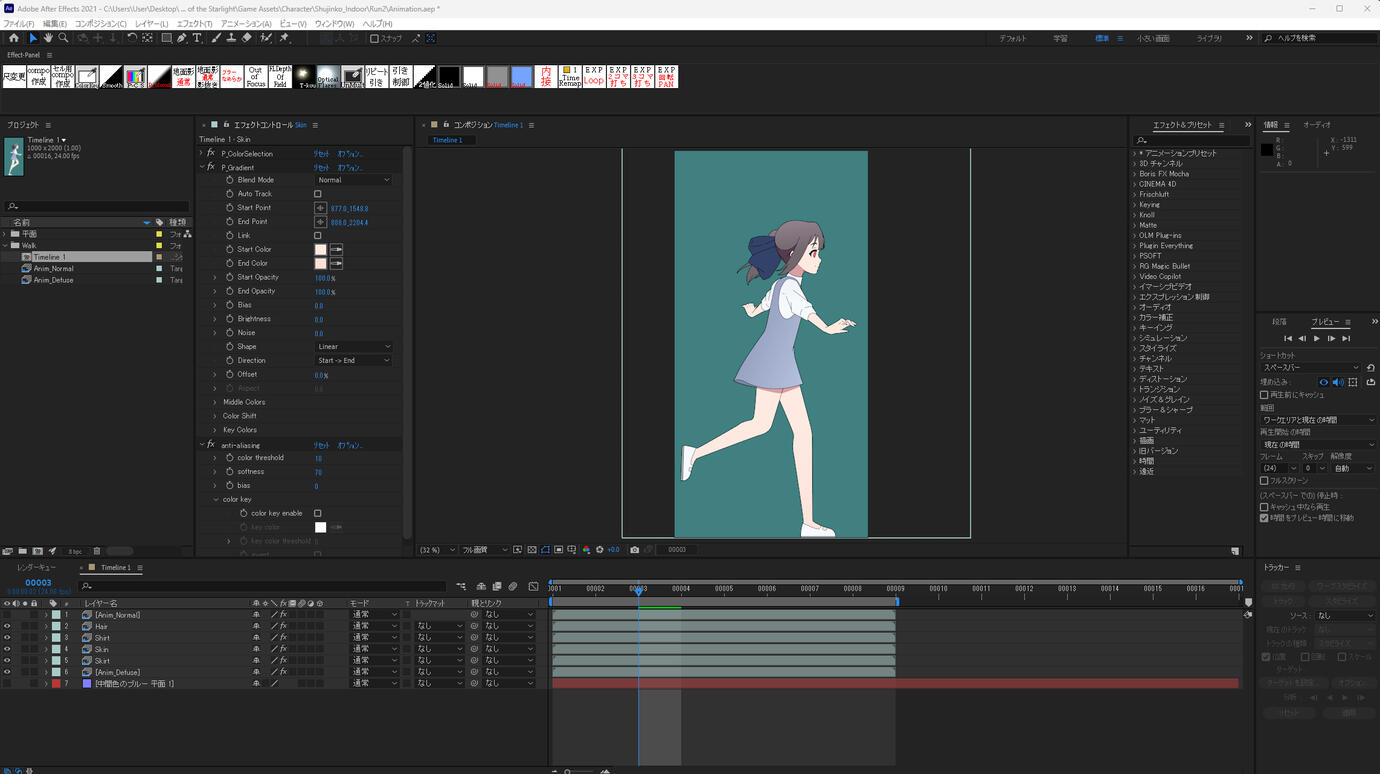
Task: Hide the Hair layer with its eye toggle
Action: click(7, 627)
